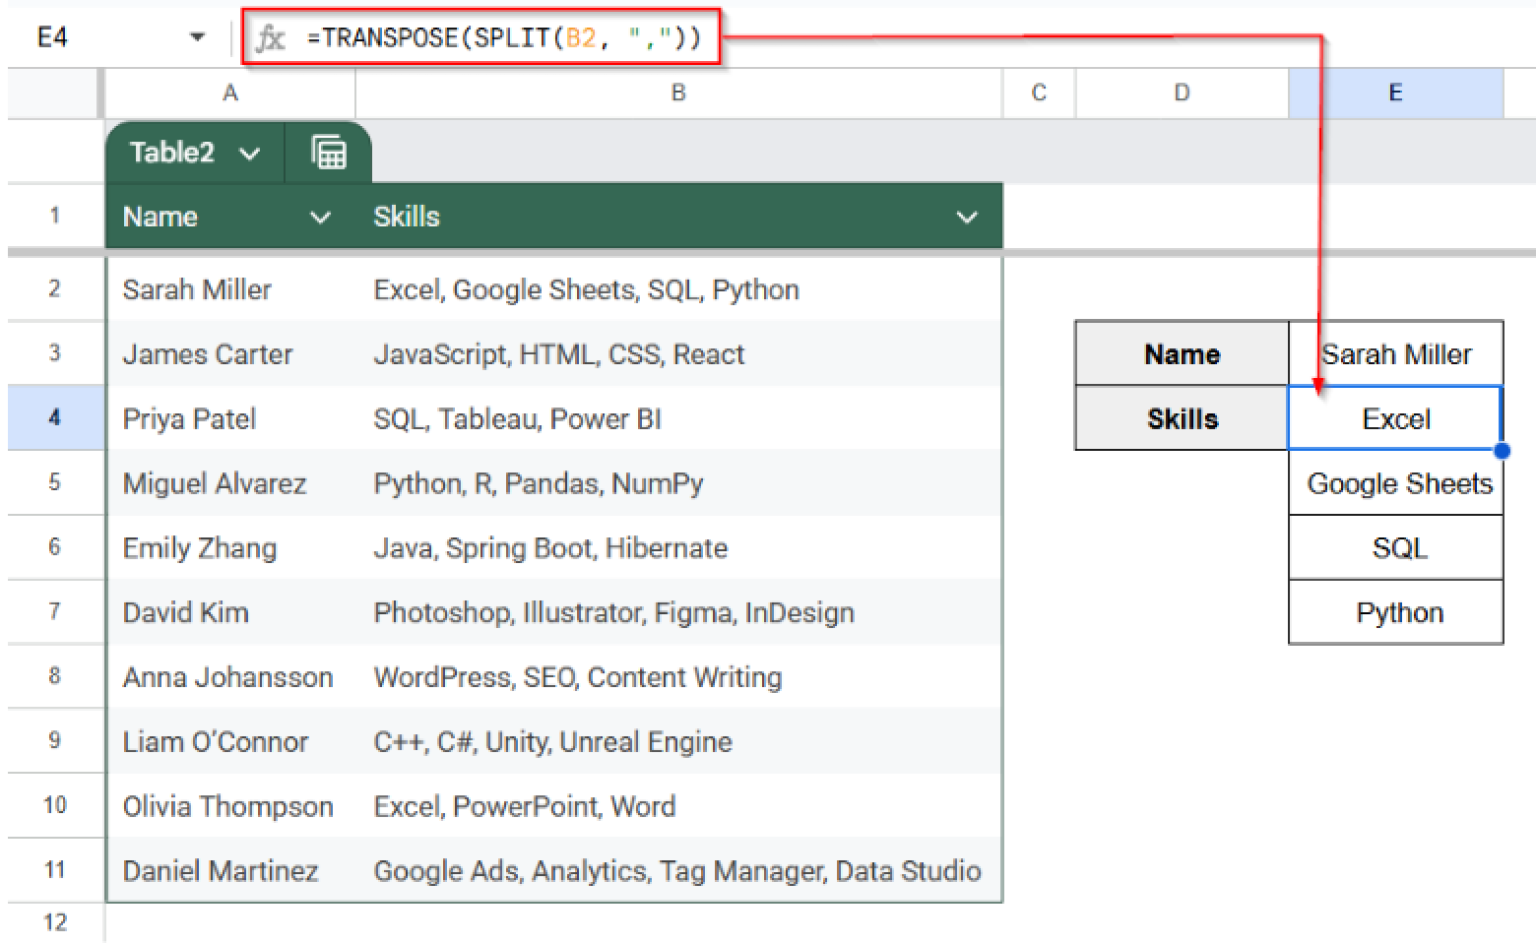Select the column B header

coord(678,92)
